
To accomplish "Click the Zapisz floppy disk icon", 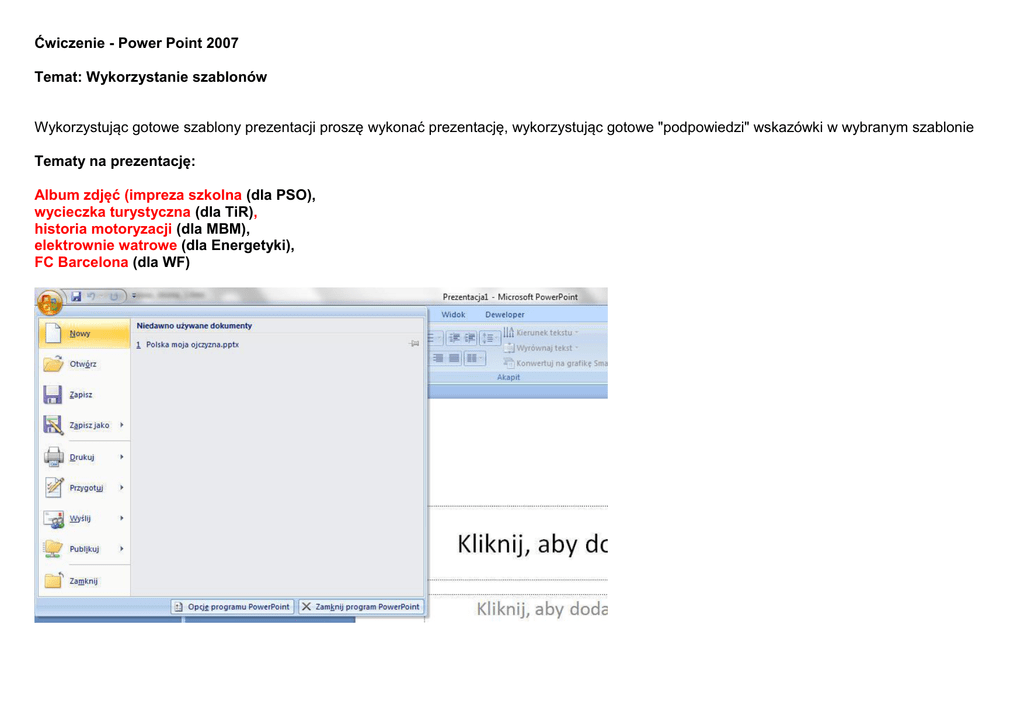I will [53, 395].
